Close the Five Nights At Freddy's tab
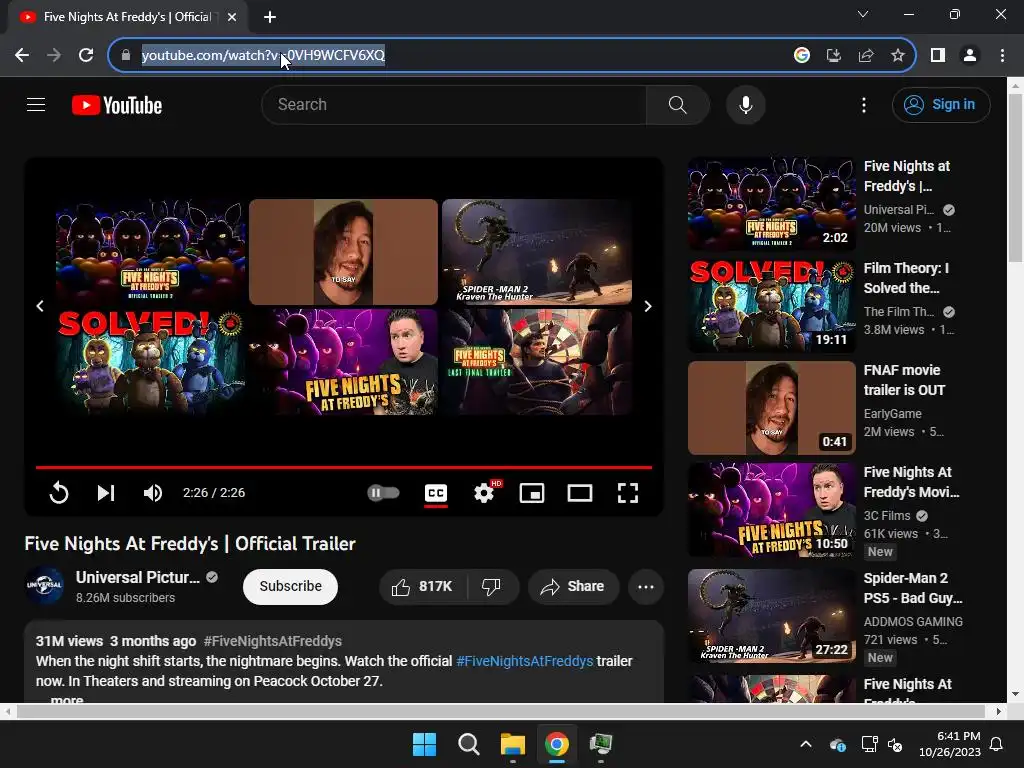 (232, 17)
